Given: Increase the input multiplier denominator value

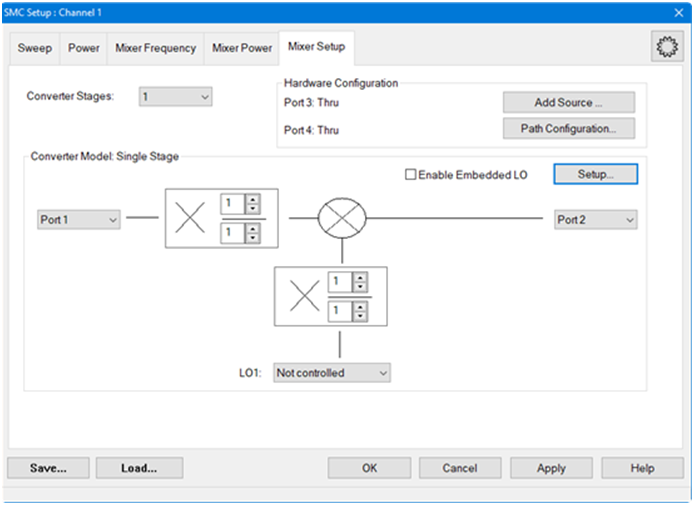Looking at the screenshot, I should point(253,228).
